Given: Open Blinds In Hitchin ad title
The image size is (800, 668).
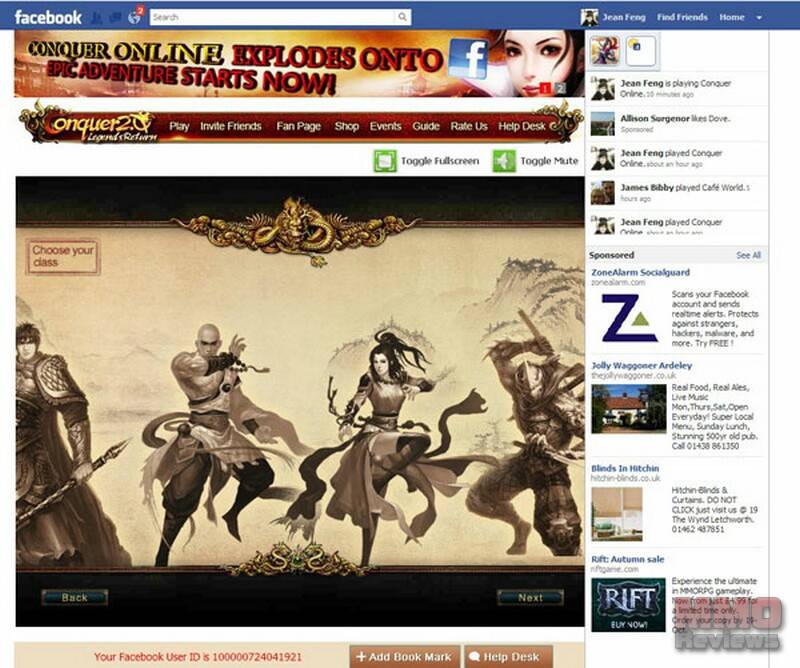Looking at the screenshot, I should pyautogui.click(x=625, y=468).
